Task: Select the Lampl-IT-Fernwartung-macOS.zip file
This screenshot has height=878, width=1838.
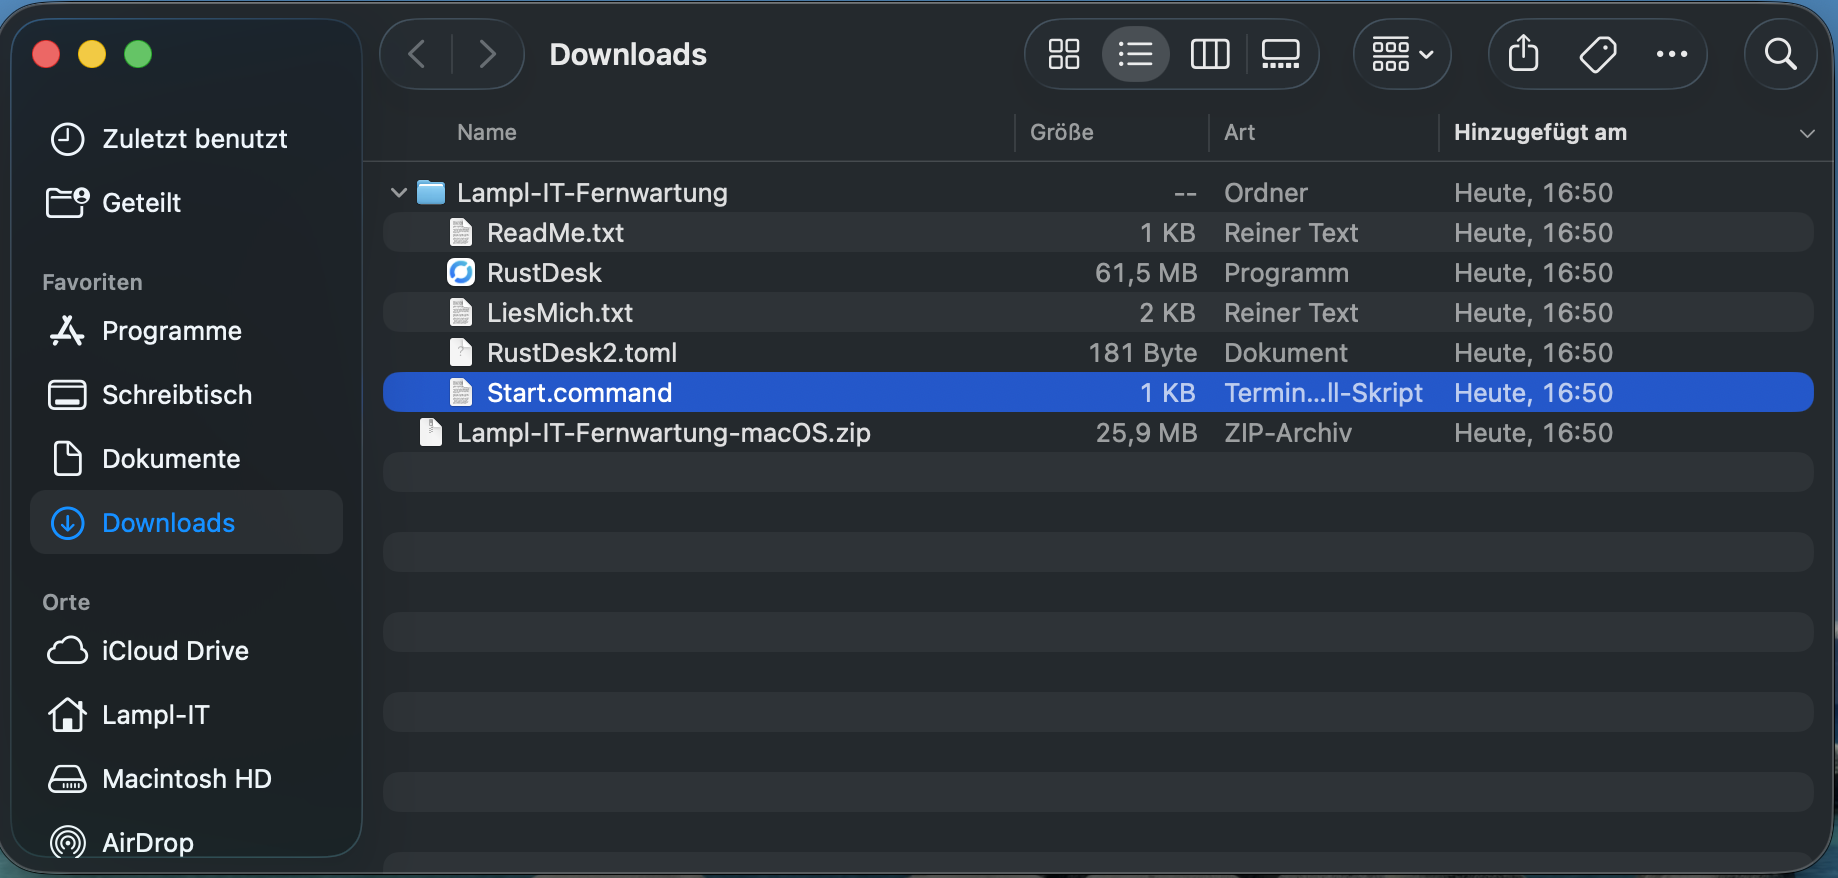Action: tap(663, 433)
